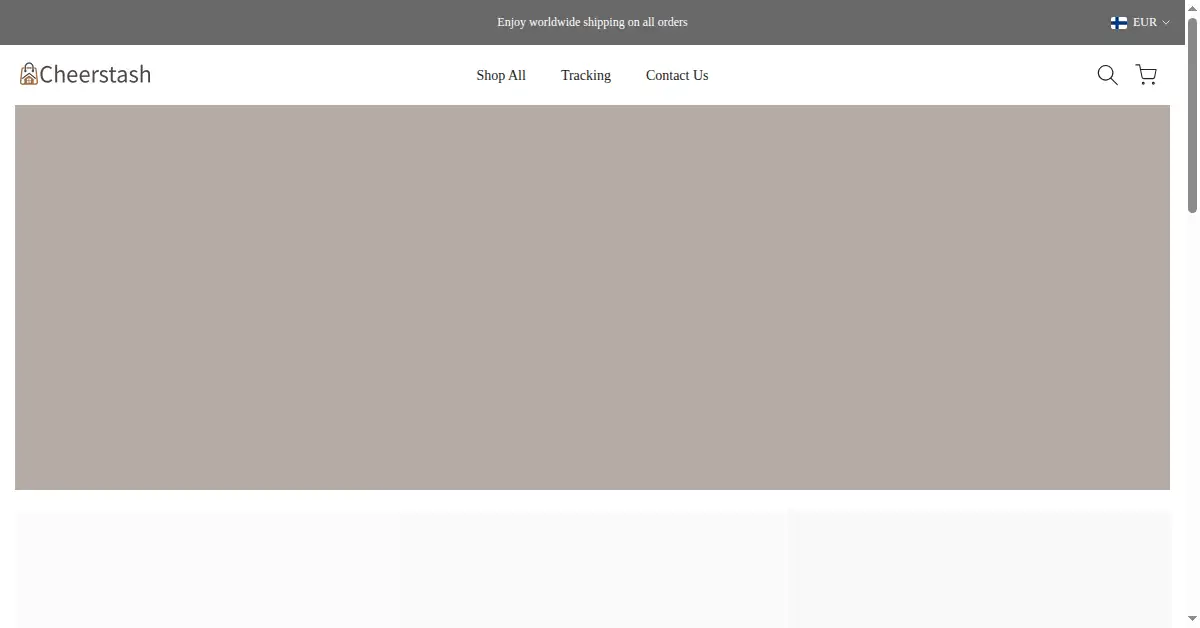Viewport: 1200px width, 628px height.
Task: Open the shopping cart icon
Action: click(1146, 75)
